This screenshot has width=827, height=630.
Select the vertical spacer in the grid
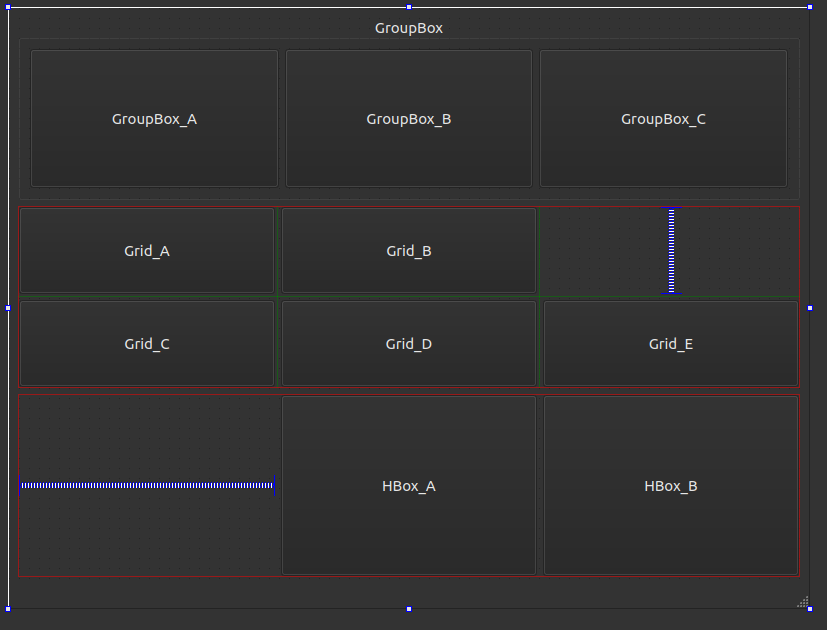coord(671,251)
